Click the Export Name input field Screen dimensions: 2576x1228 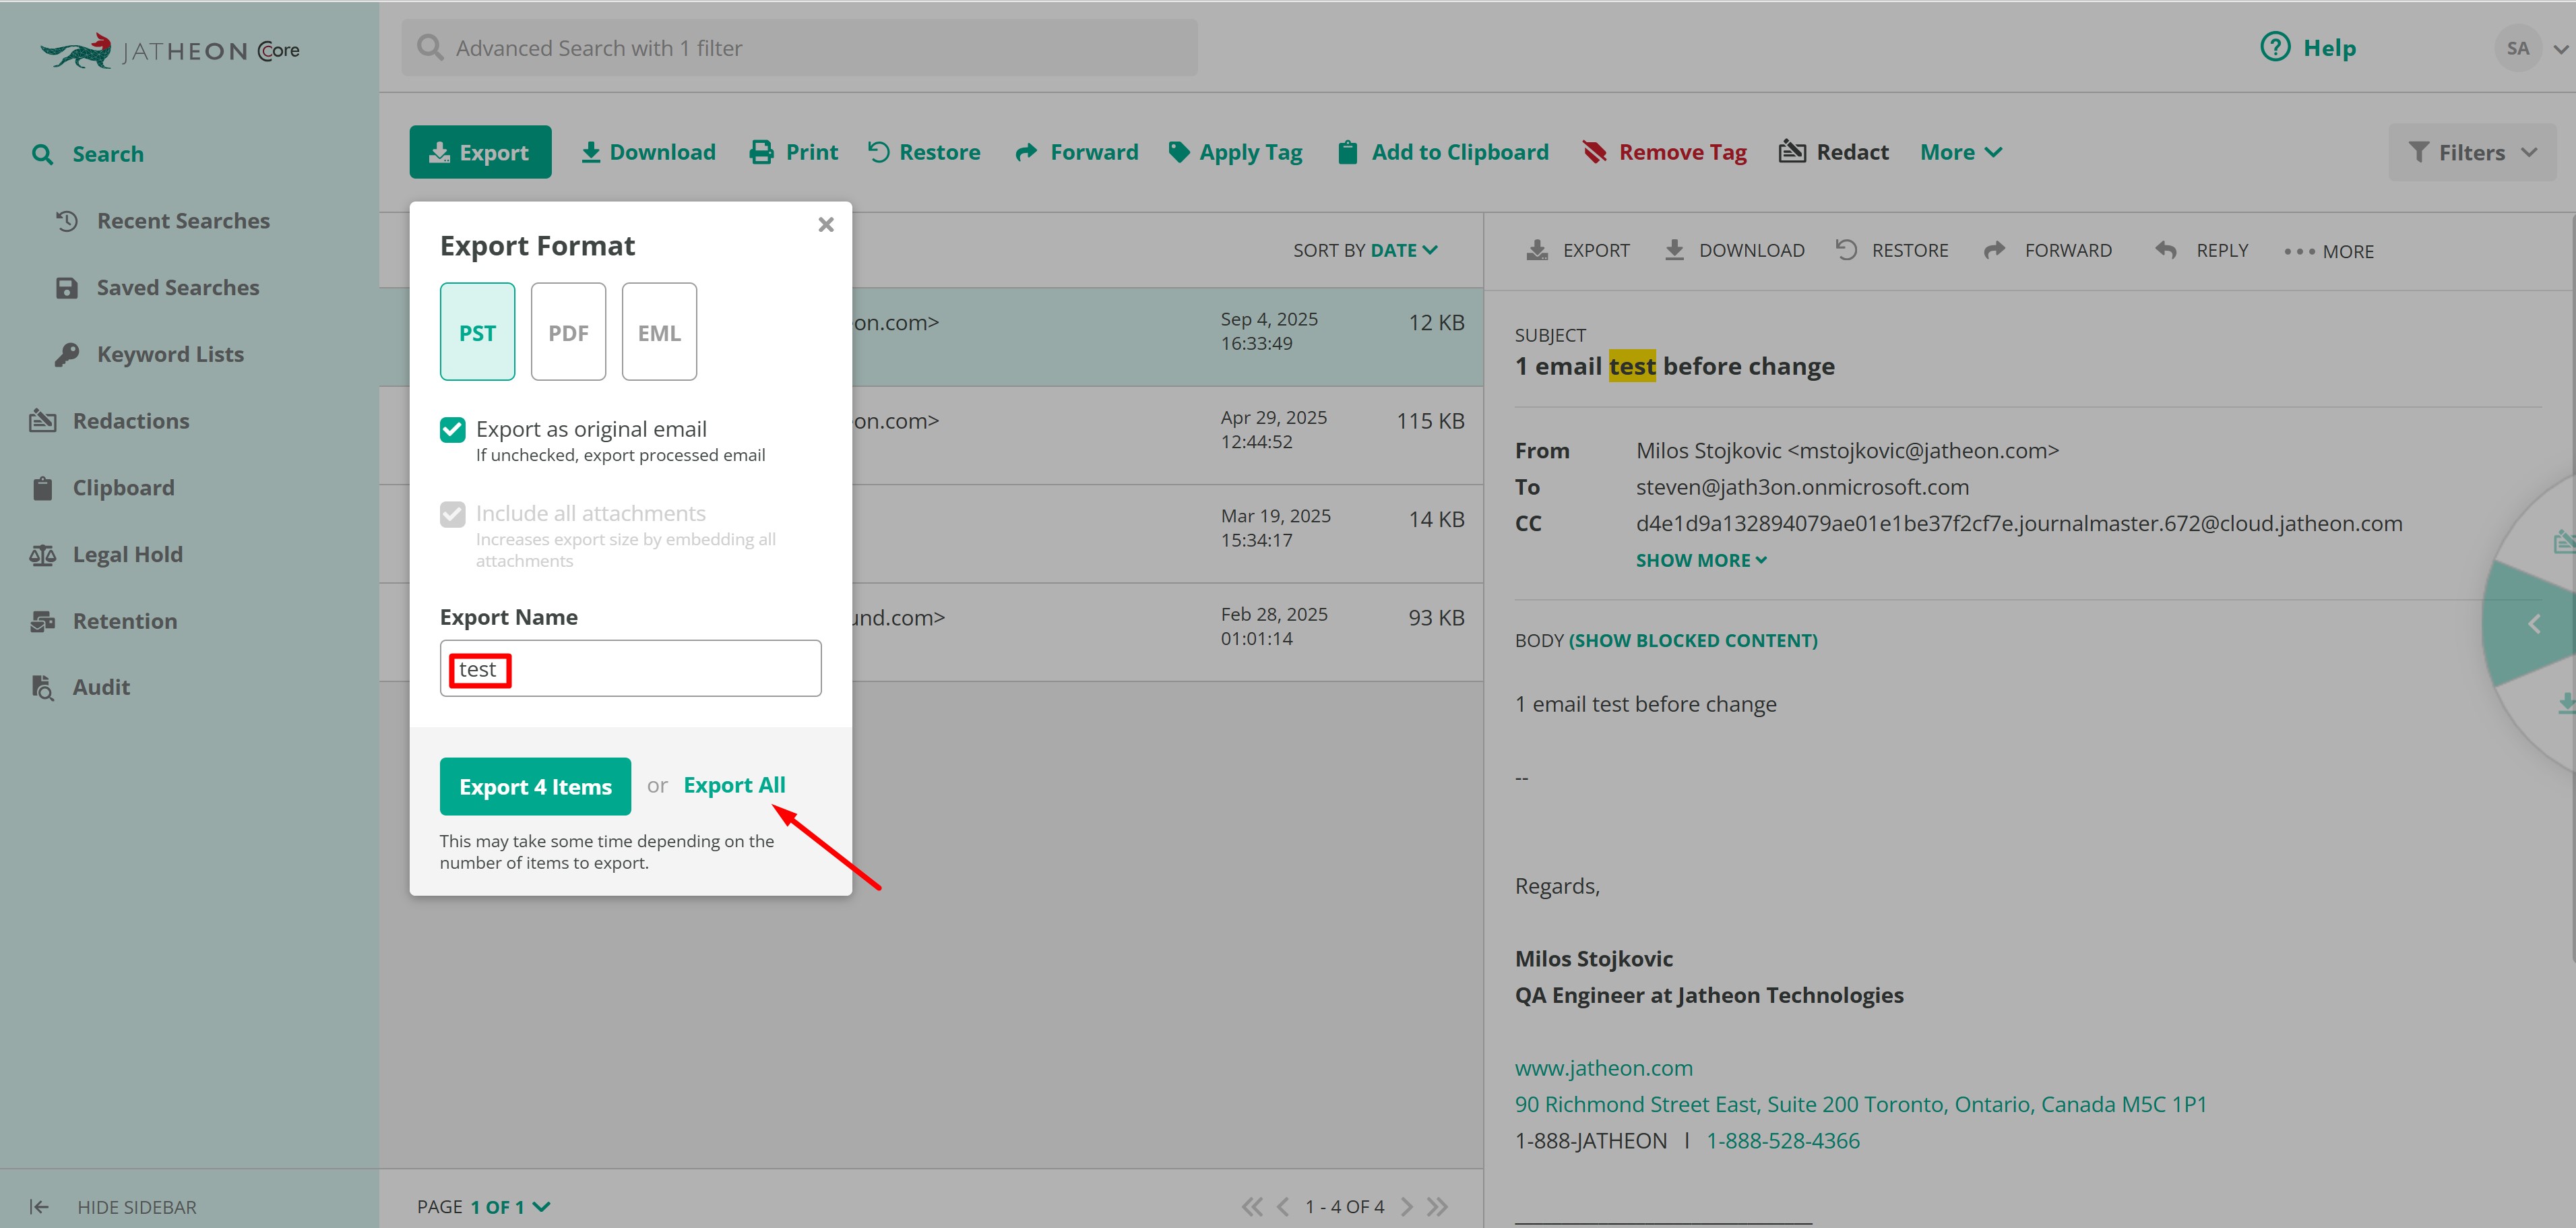(x=630, y=668)
